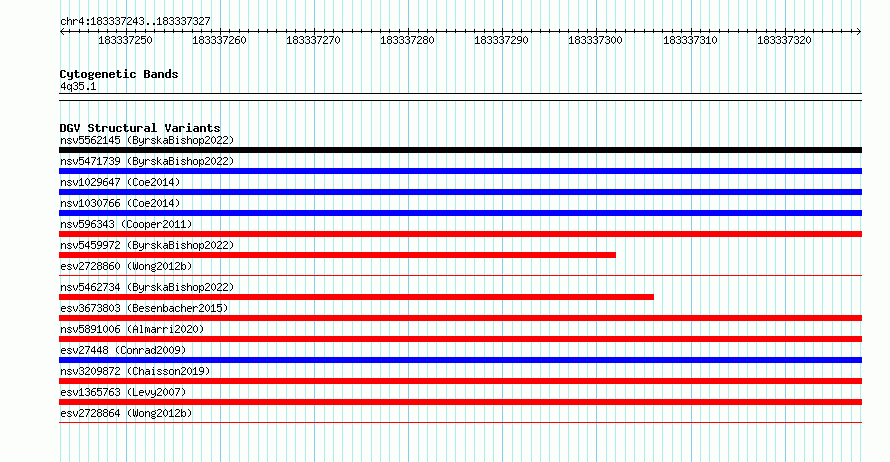Click ruler position 183337250
890x462 pixels.
[125, 40]
